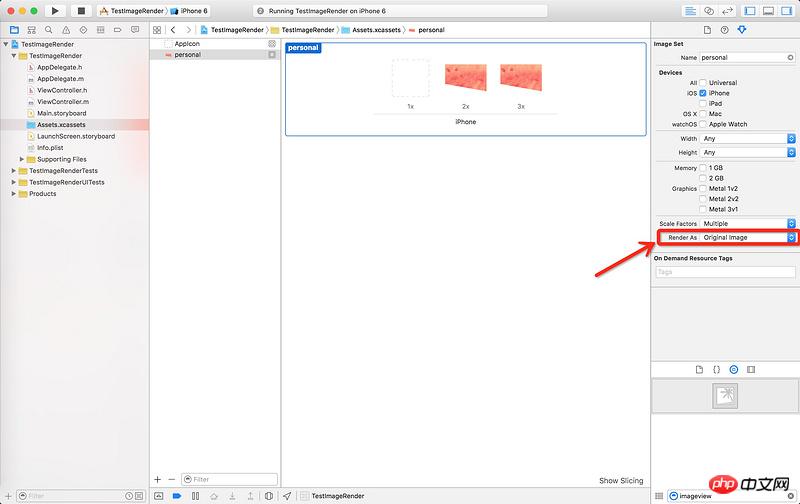Viewport: 800px width, 504px height.
Task: Switch to Assistant editor
Action: (709, 11)
